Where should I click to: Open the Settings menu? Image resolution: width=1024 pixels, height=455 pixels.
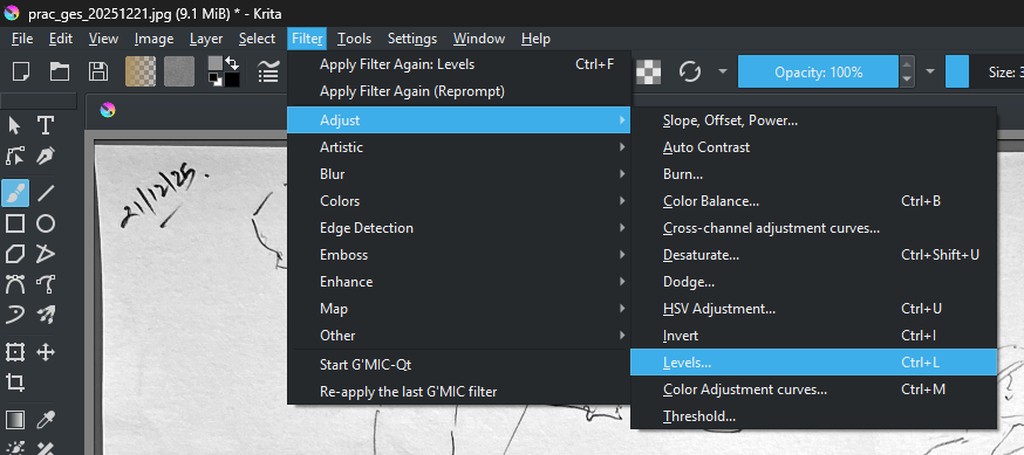pos(412,38)
